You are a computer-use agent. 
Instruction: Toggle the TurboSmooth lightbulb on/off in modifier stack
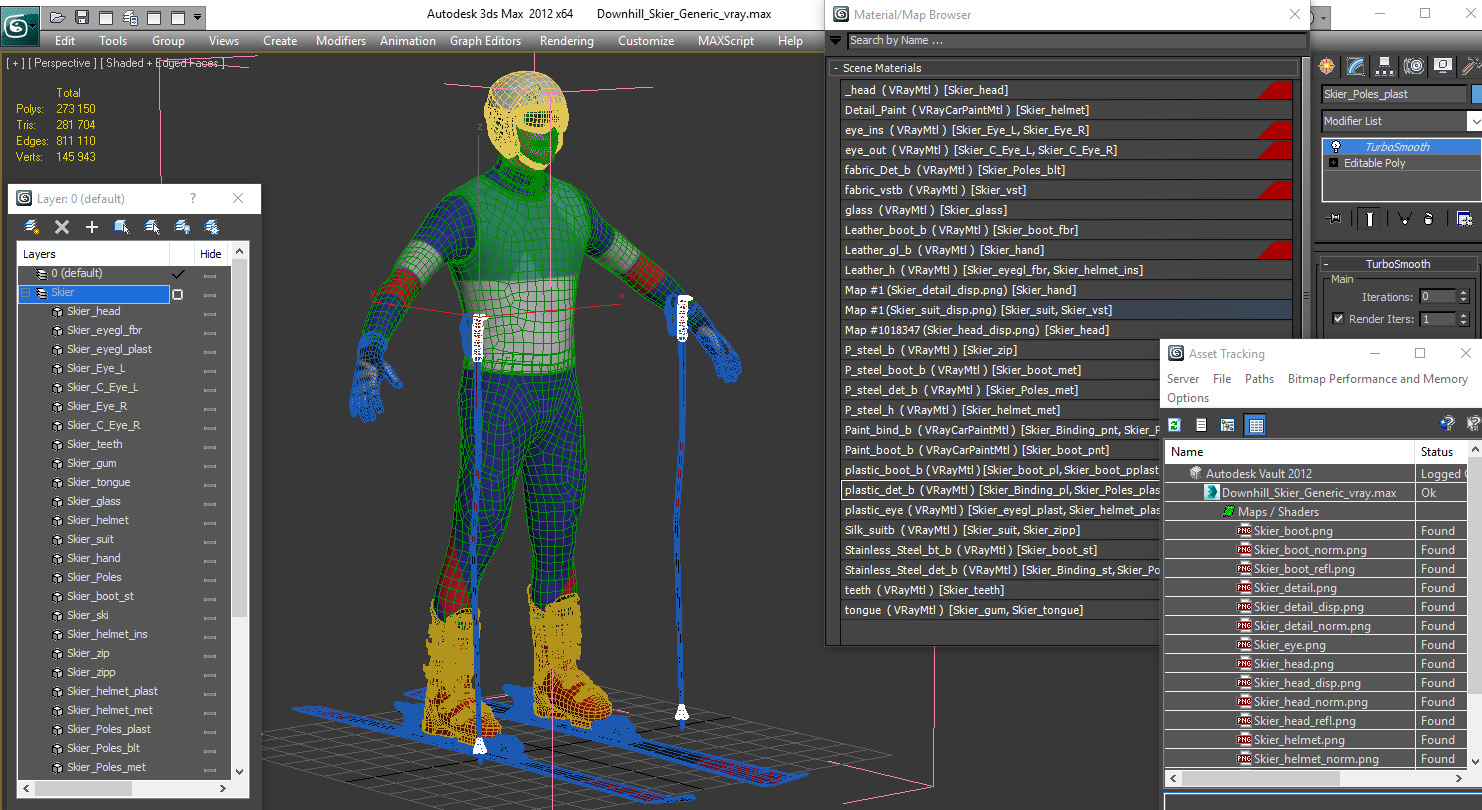pyautogui.click(x=1335, y=147)
